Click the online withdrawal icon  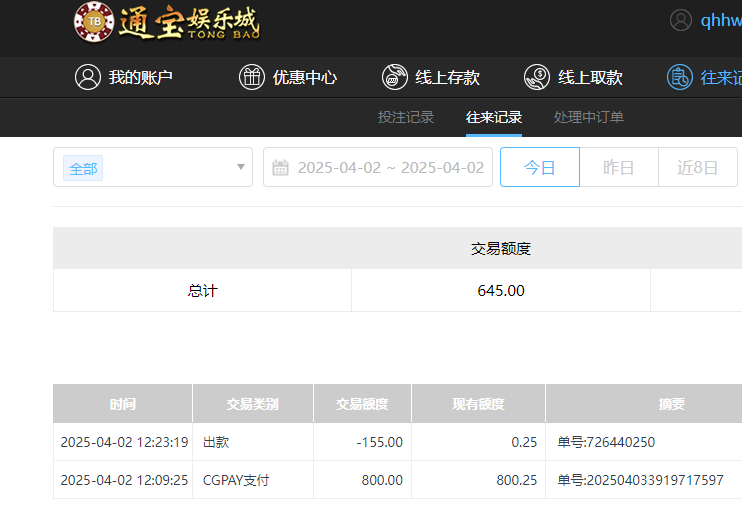tap(537, 77)
